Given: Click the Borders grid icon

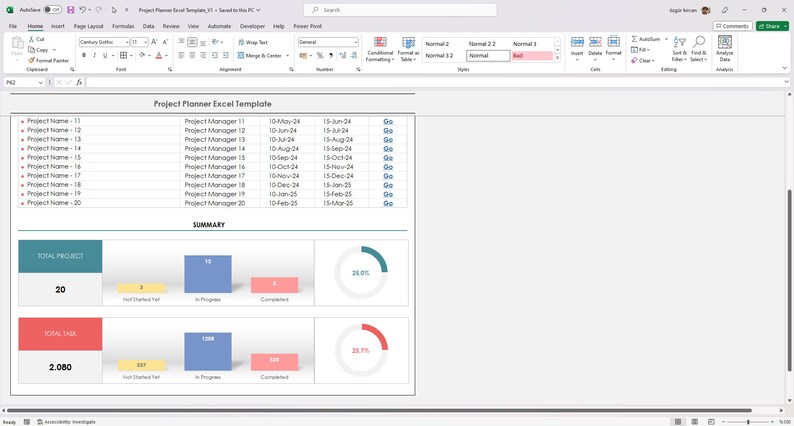Looking at the screenshot, I should coord(123,55).
